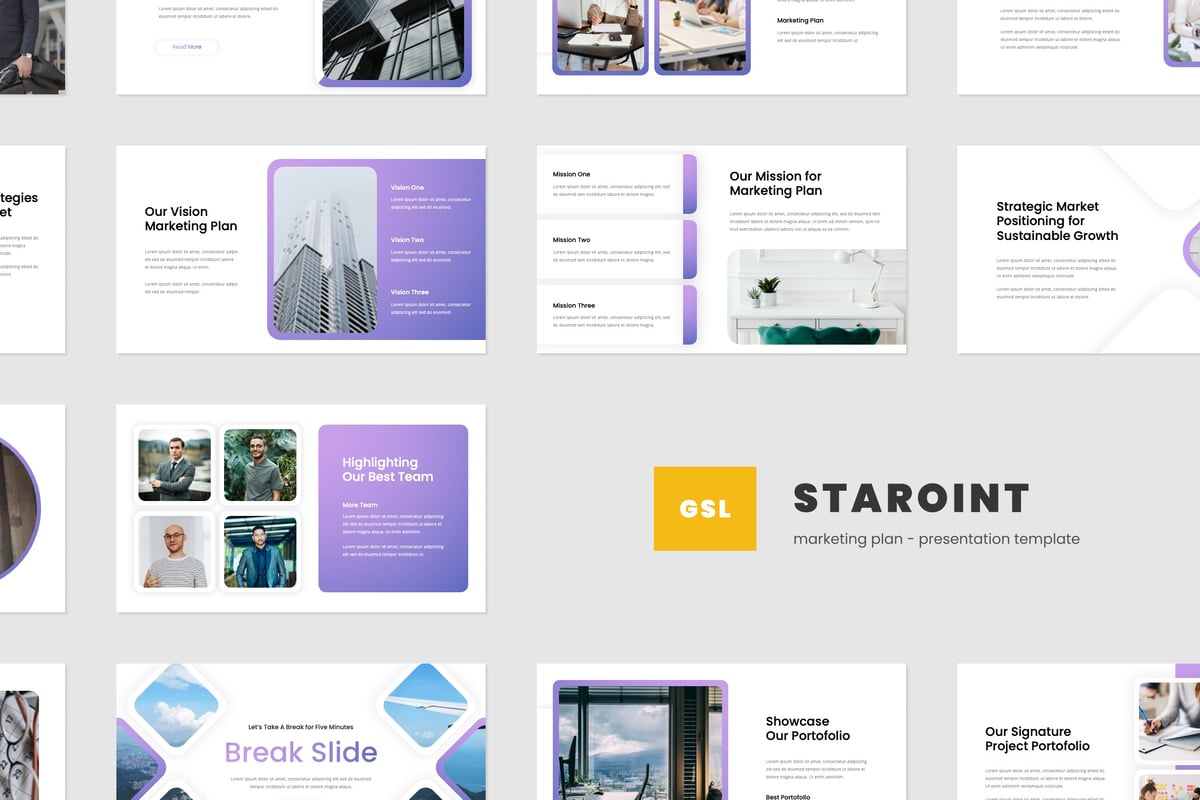
Task: Select the Best Portofolio label
Action: click(x=788, y=797)
